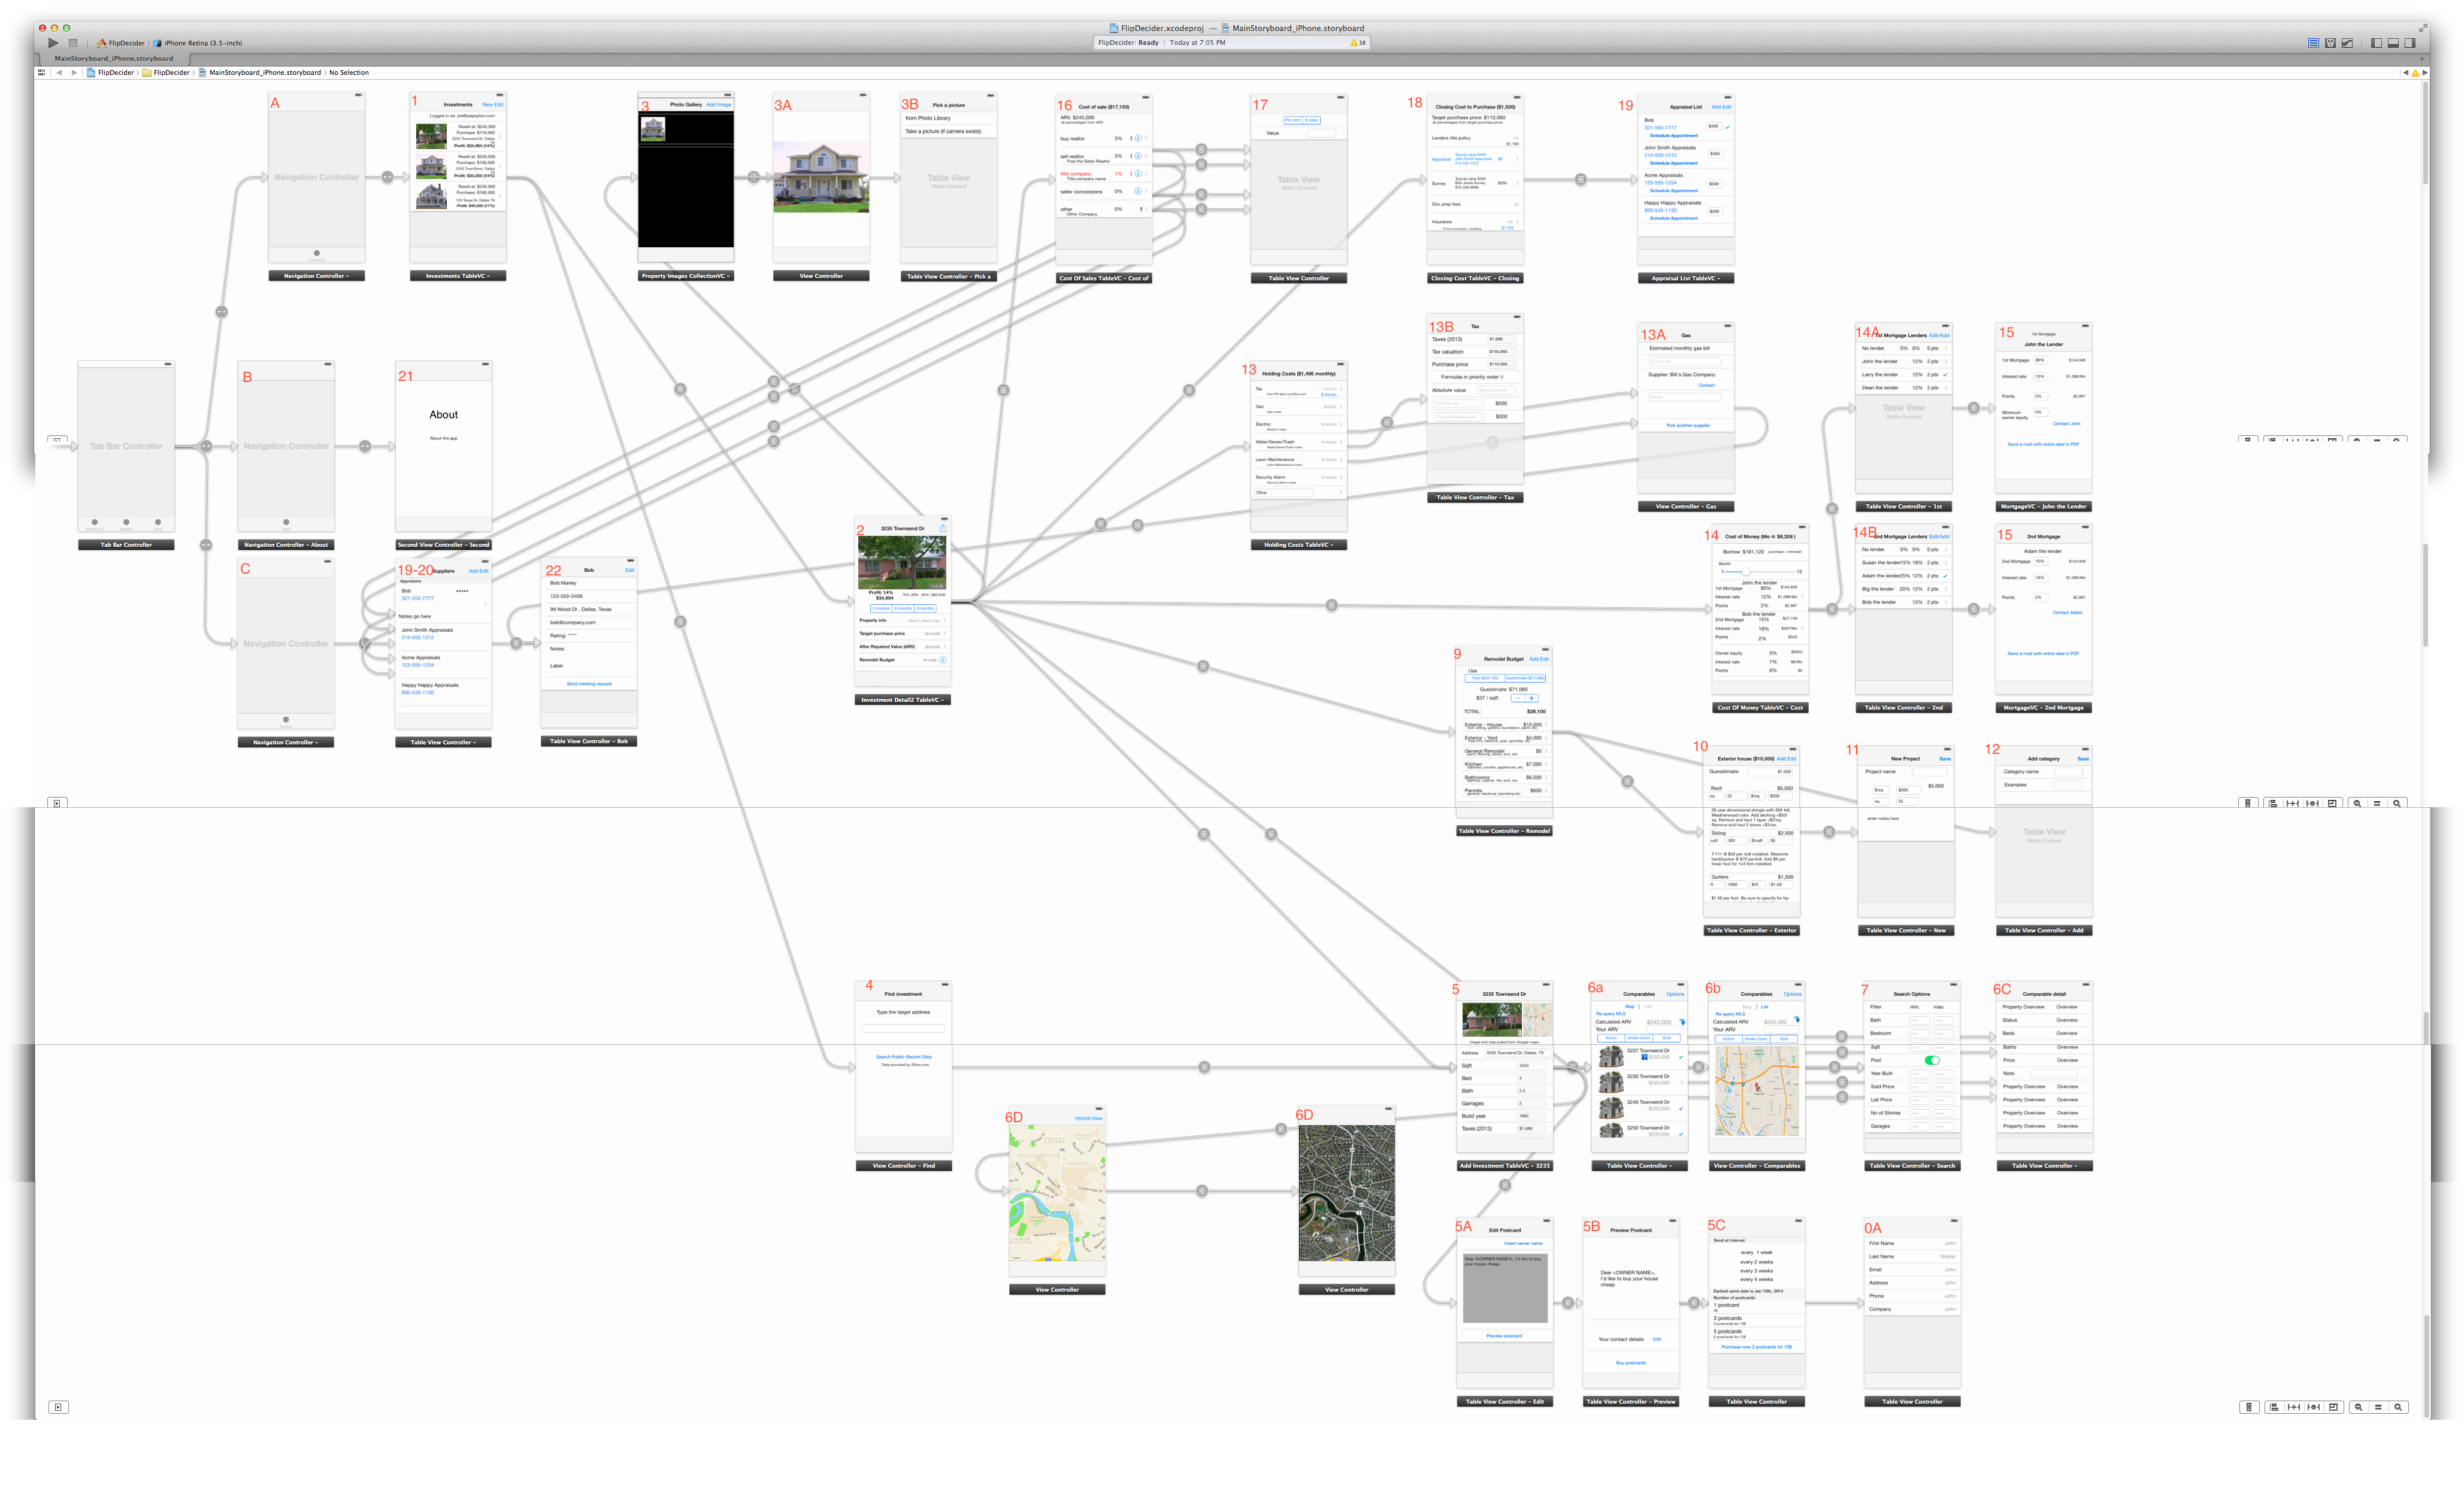
Task: Select the MainStoryboard_iPhone.storyboard tab
Action: click(114, 58)
